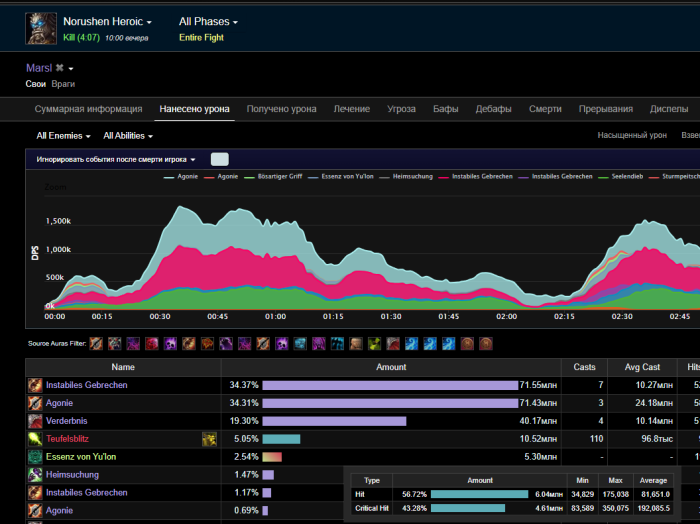This screenshot has width=700, height=524.
Task: Click the pet icon in Teufelsblitz row
Action: point(209,439)
